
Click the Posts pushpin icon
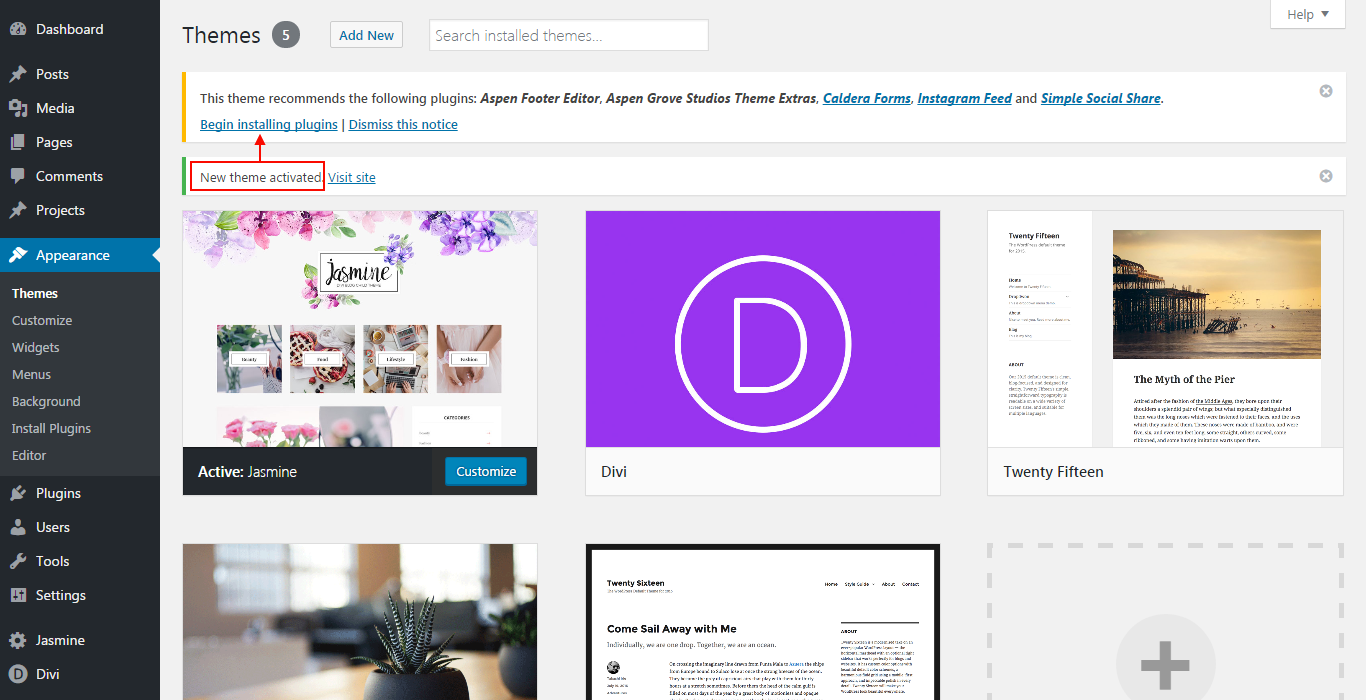[18, 74]
